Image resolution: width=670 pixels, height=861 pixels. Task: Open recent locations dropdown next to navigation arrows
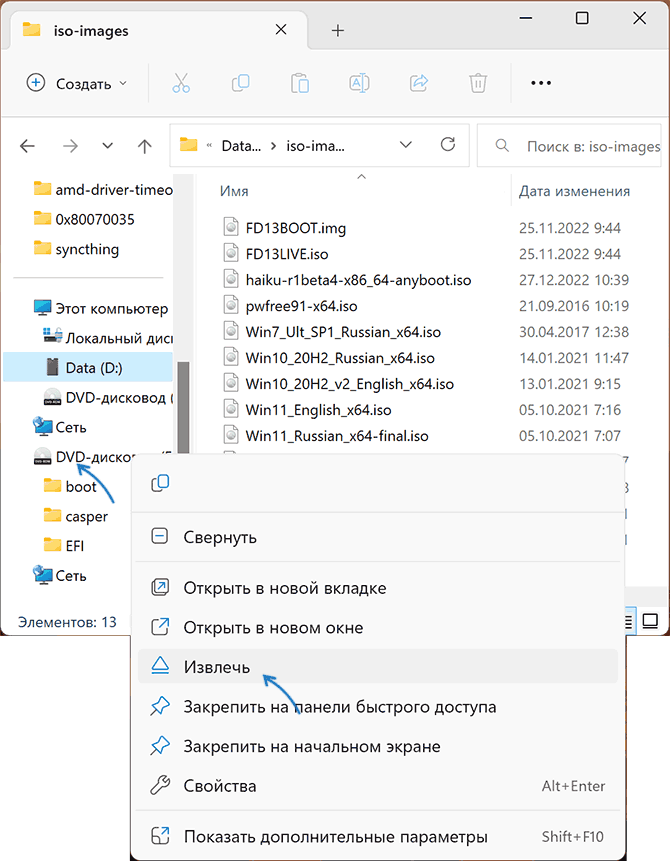pyautogui.click(x=107, y=145)
